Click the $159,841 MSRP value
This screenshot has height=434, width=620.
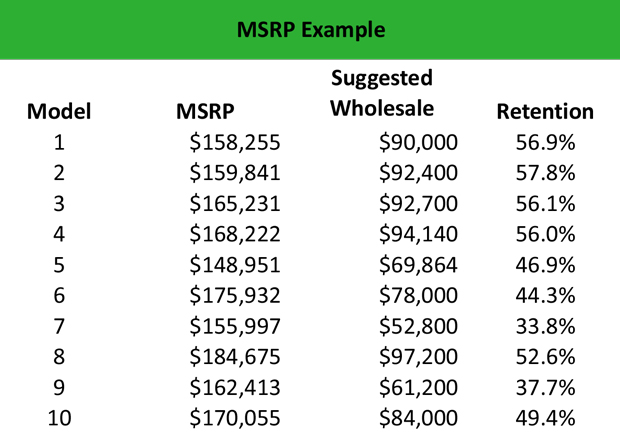click(x=234, y=173)
